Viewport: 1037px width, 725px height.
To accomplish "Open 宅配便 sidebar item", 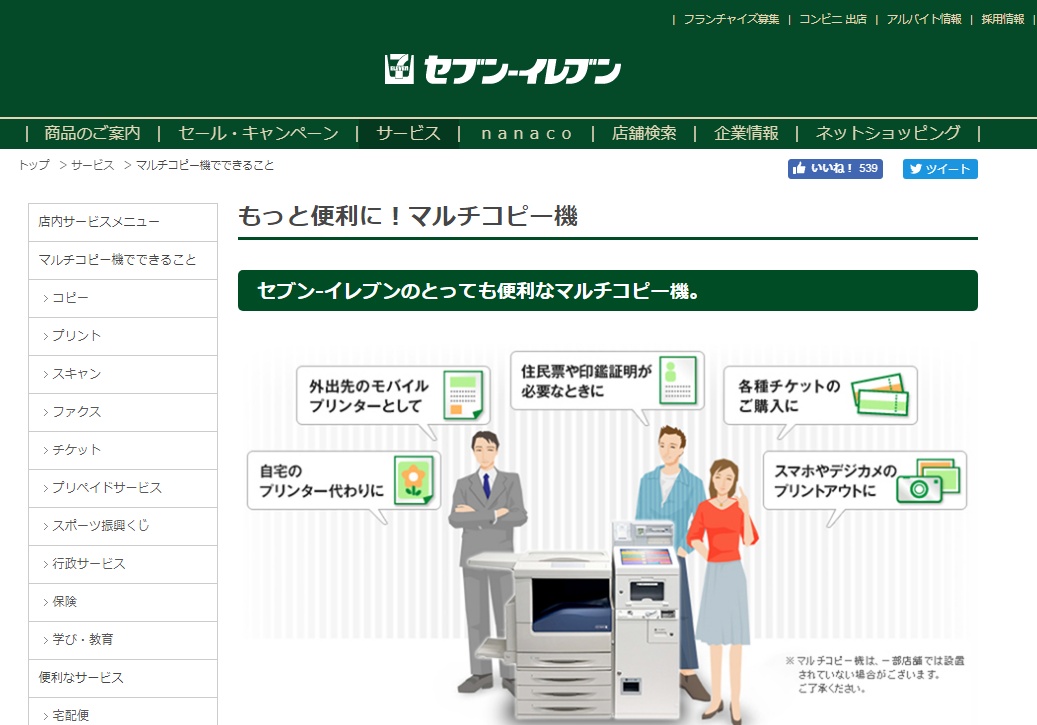I will 123,712.
